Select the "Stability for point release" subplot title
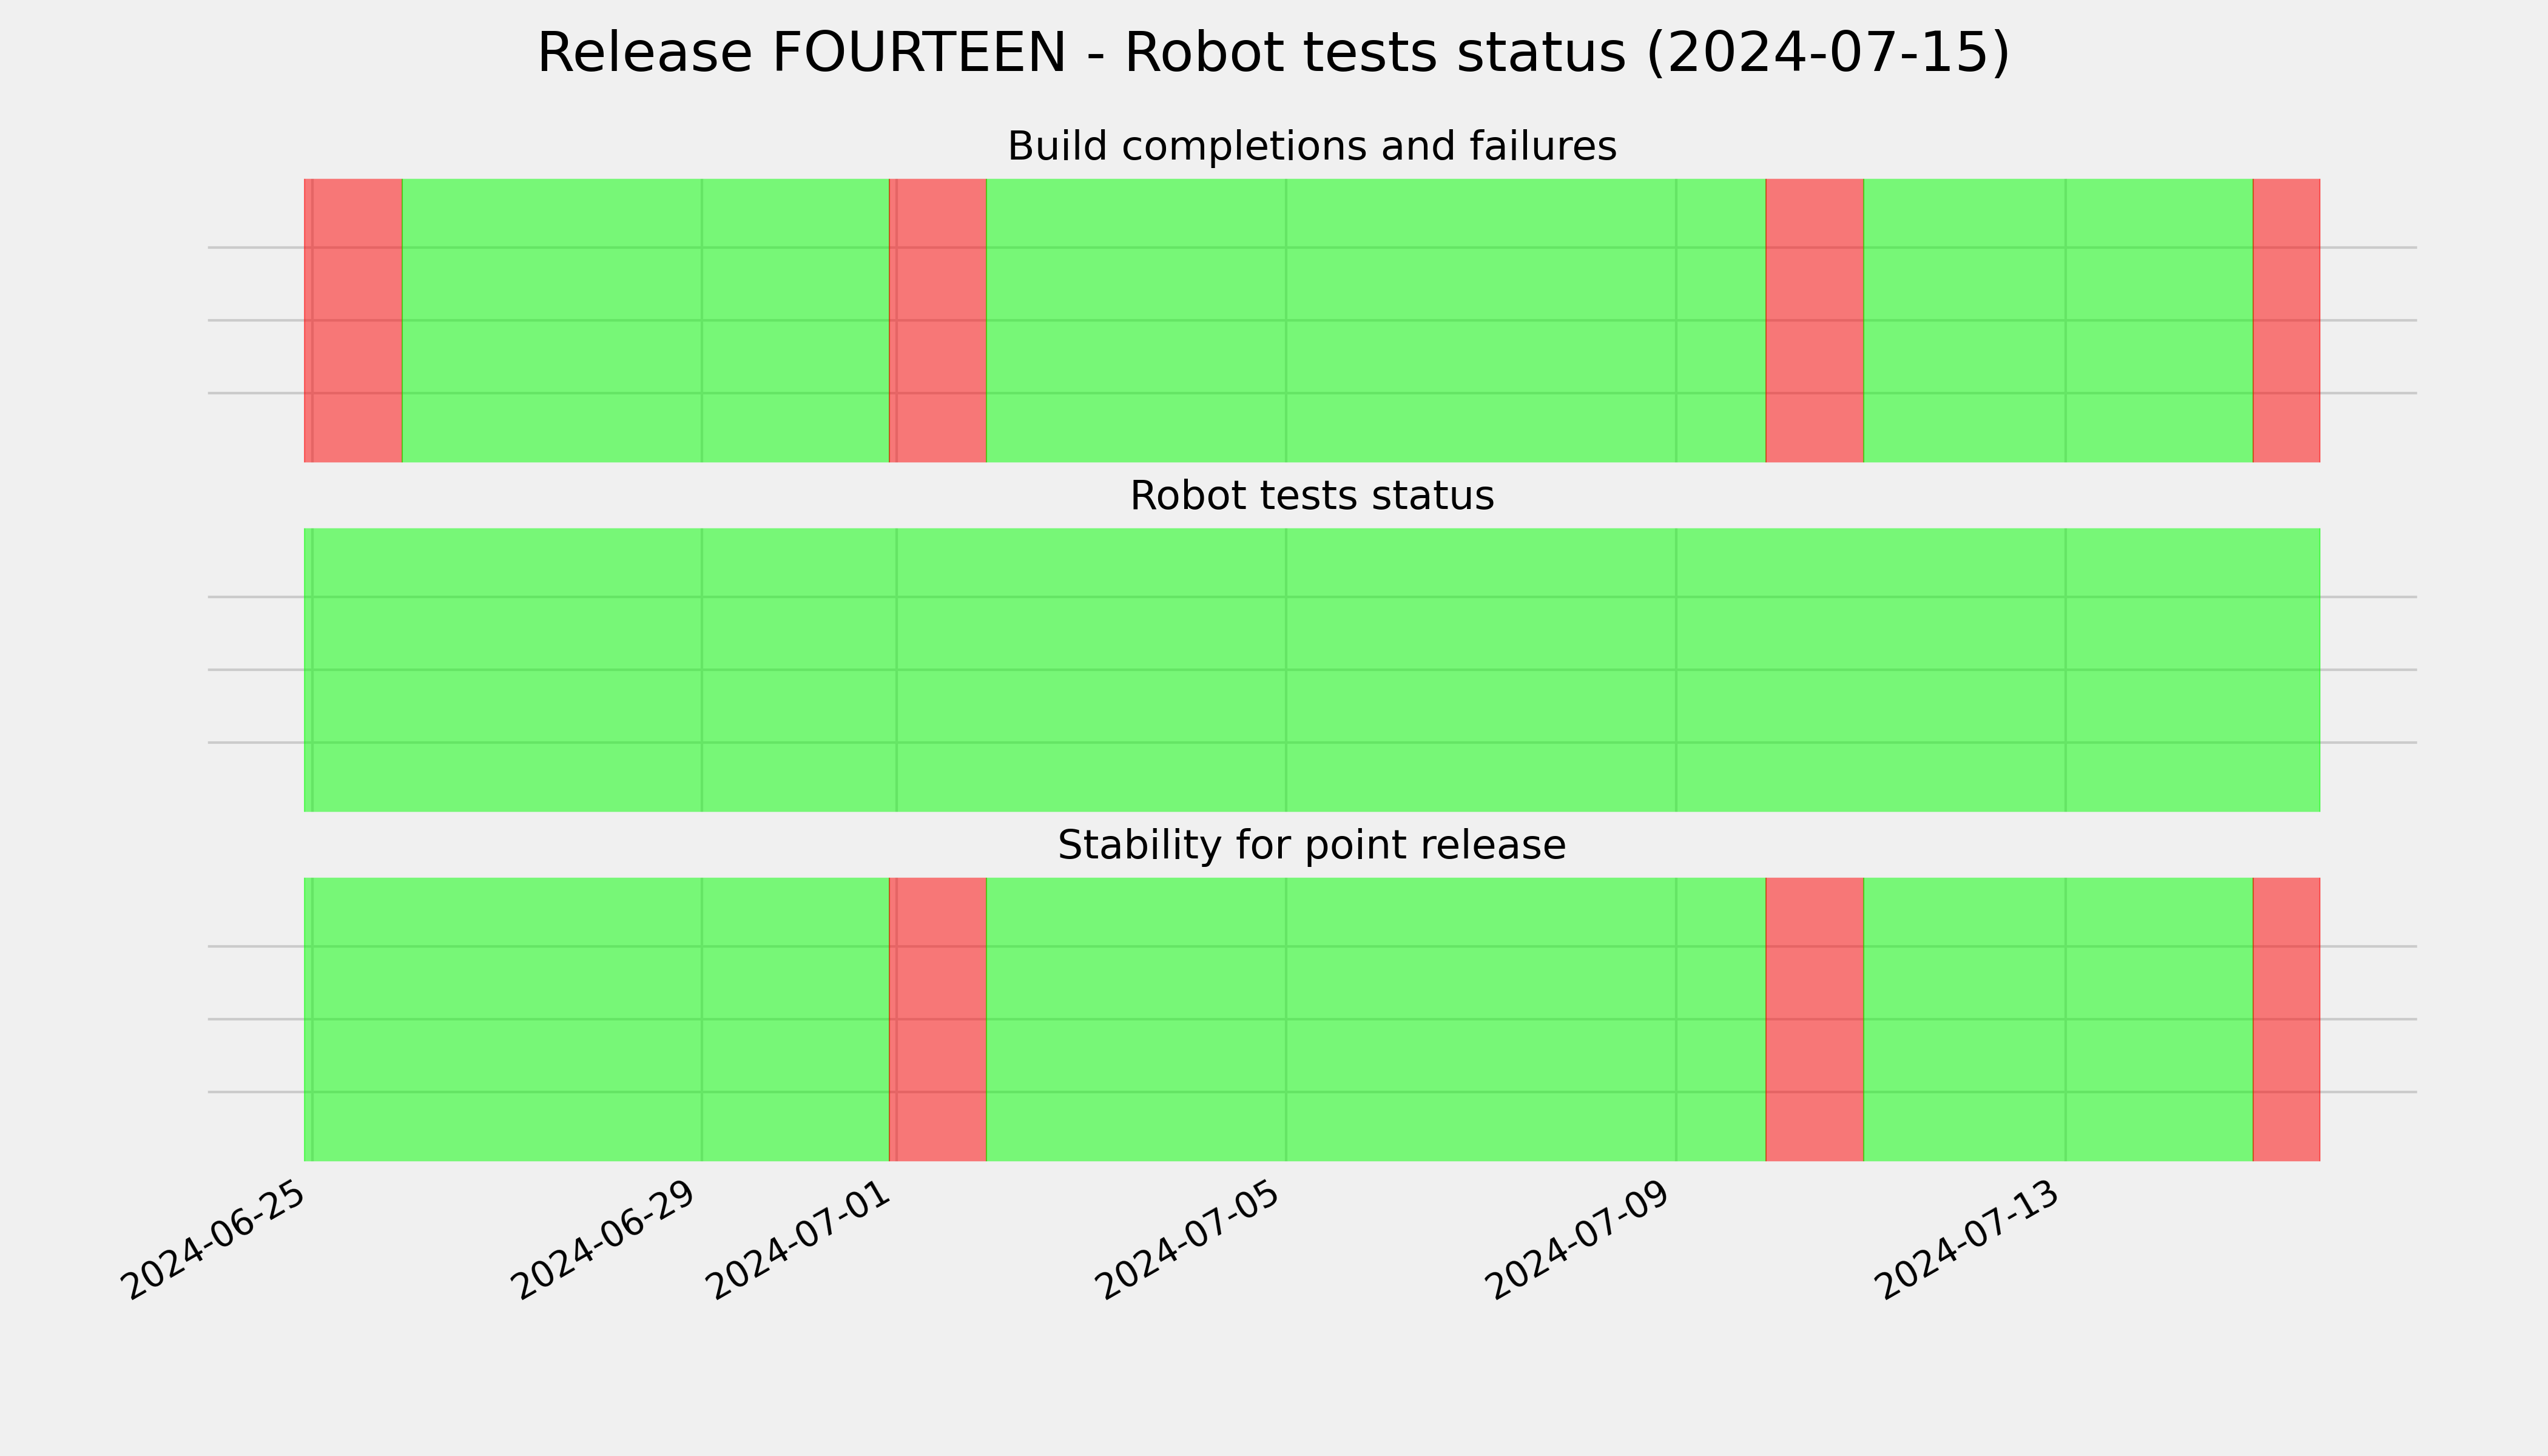Image resolution: width=2548 pixels, height=1456 pixels. (x=1311, y=846)
